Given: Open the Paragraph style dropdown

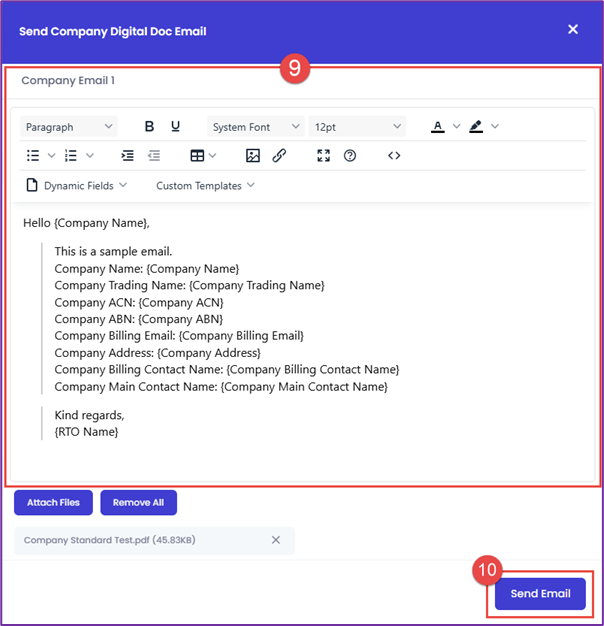Looking at the screenshot, I should click(68, 127).
